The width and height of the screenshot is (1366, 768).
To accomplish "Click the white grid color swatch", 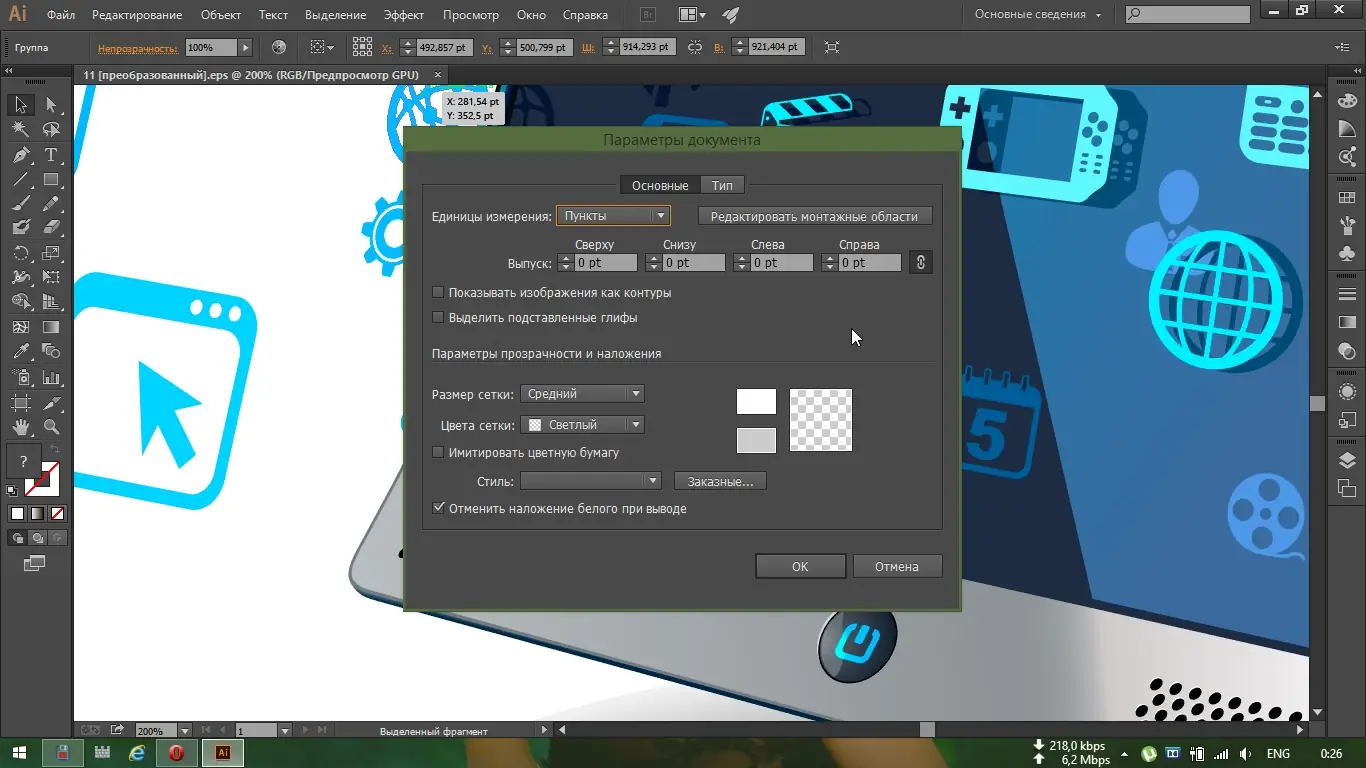I will (756, 401).
